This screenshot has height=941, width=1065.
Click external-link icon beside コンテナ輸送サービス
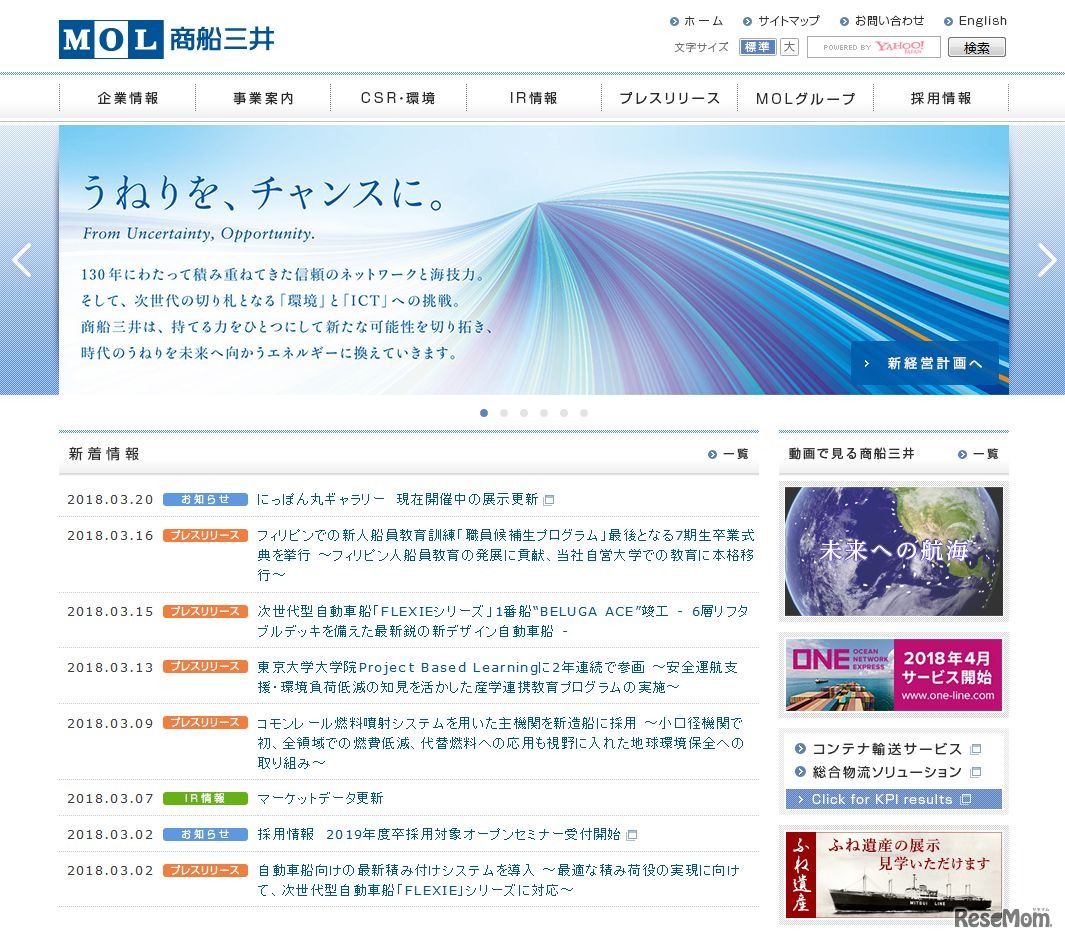(x=976, y=749)
